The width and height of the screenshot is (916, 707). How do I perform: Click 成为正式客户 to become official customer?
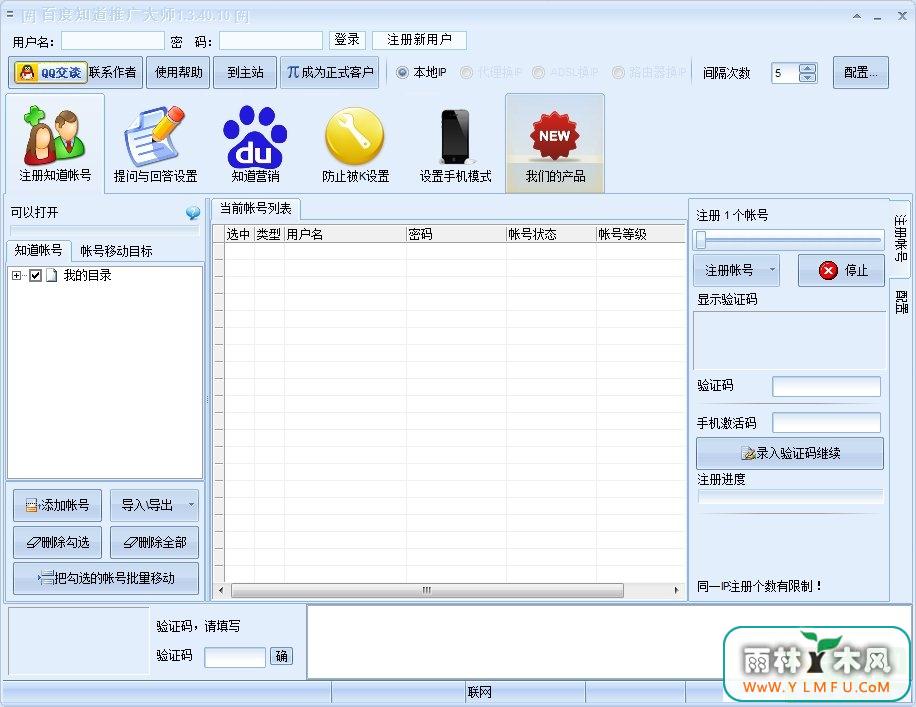coord(329,72)
